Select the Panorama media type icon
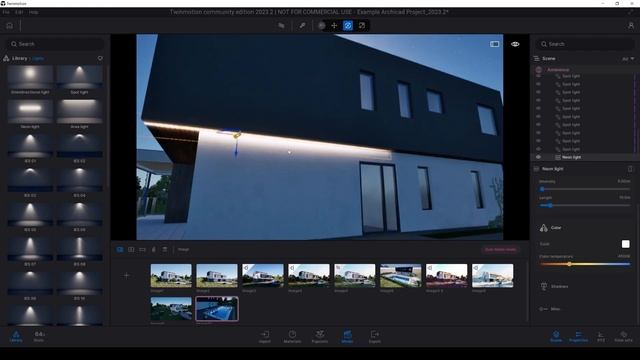The width and height of the screenshot is (640, 360). (142, 249)
